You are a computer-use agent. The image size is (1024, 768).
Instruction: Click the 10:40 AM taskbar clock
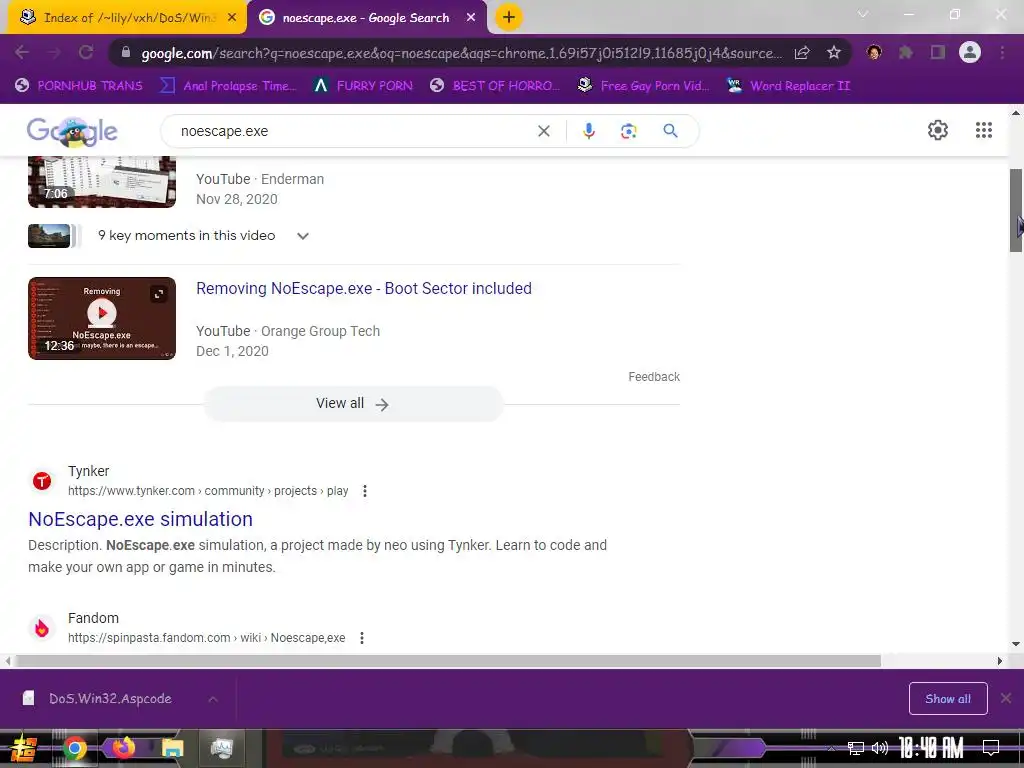tap(931, 748)
